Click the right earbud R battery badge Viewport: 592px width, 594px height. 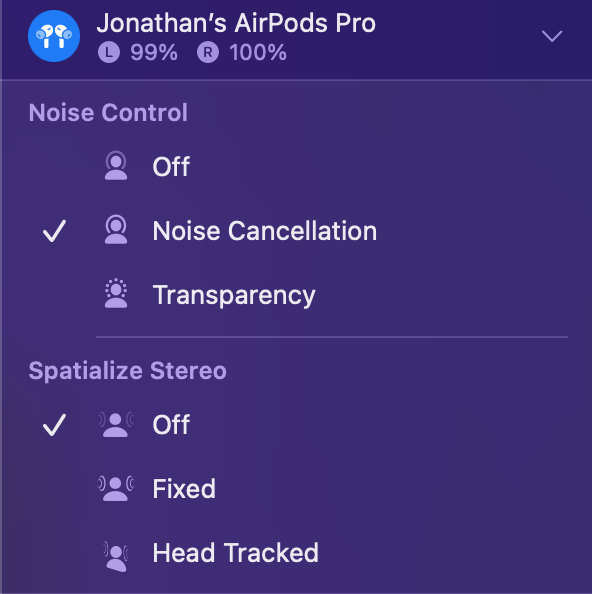click(208, 52)
